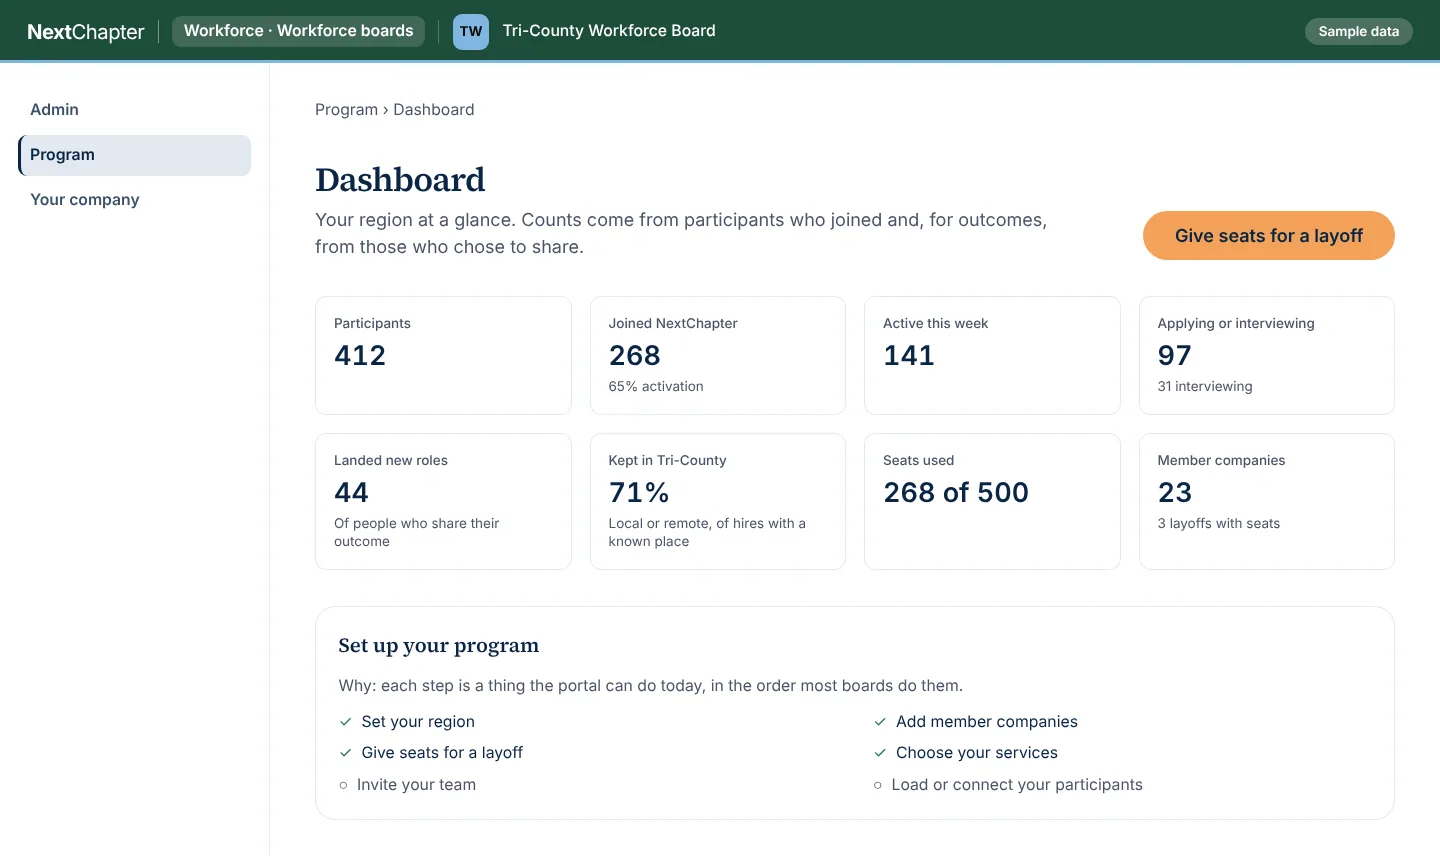Click the Why: each step explanation text

(x=651, y=686)
